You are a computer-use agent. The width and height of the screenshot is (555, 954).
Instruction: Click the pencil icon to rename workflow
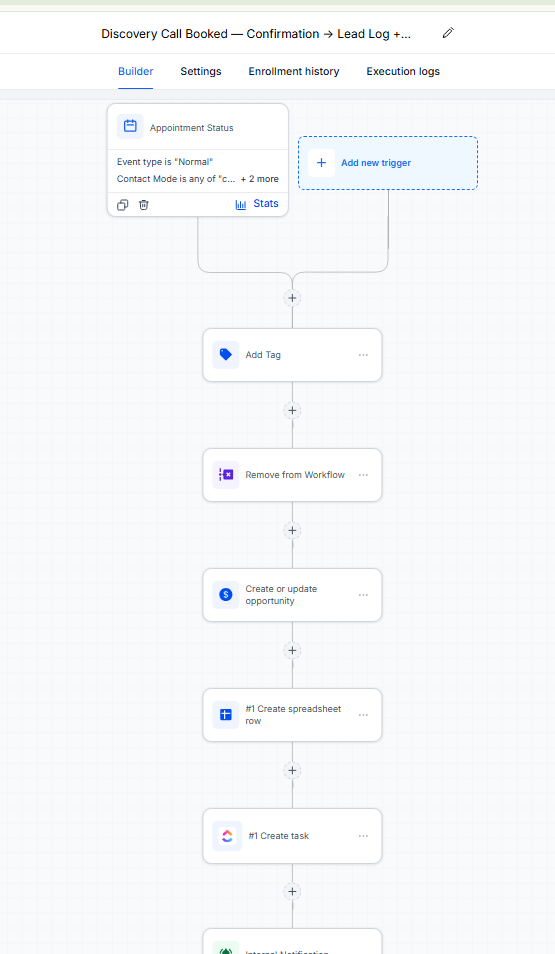point(448,33)
